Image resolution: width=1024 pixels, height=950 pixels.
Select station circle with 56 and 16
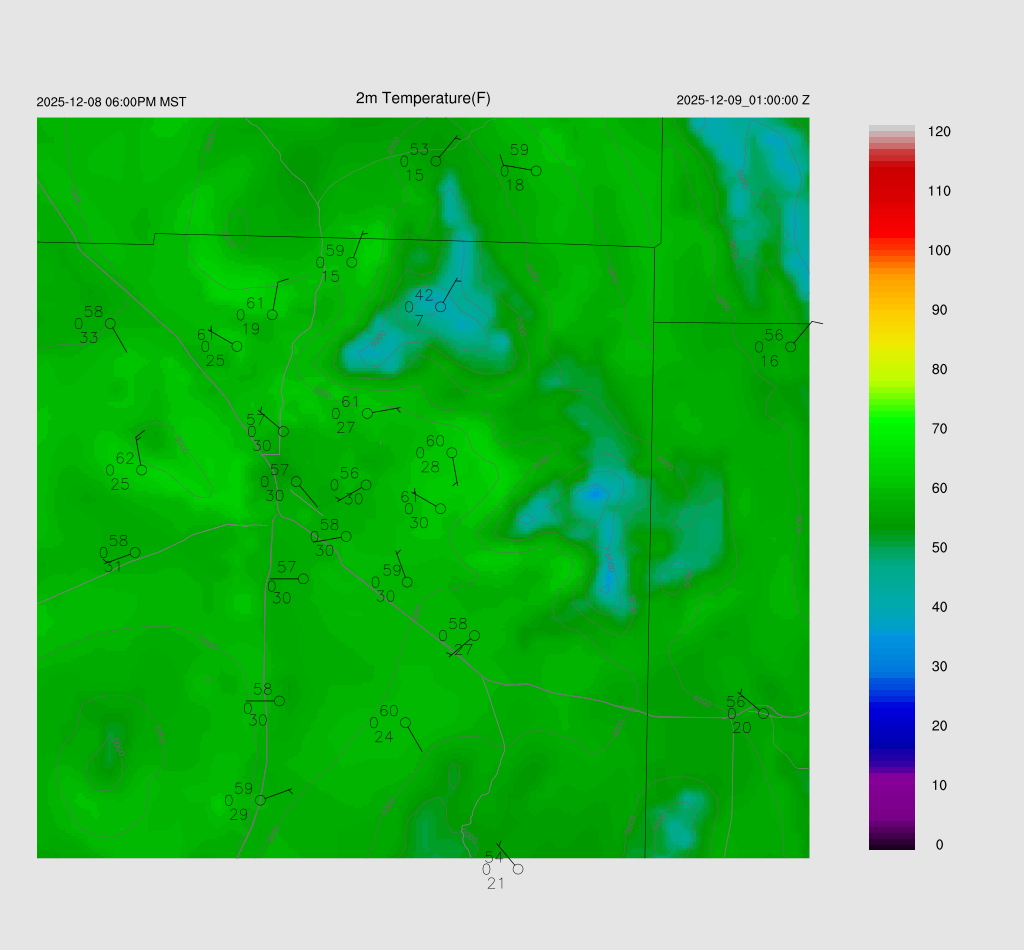790,347
